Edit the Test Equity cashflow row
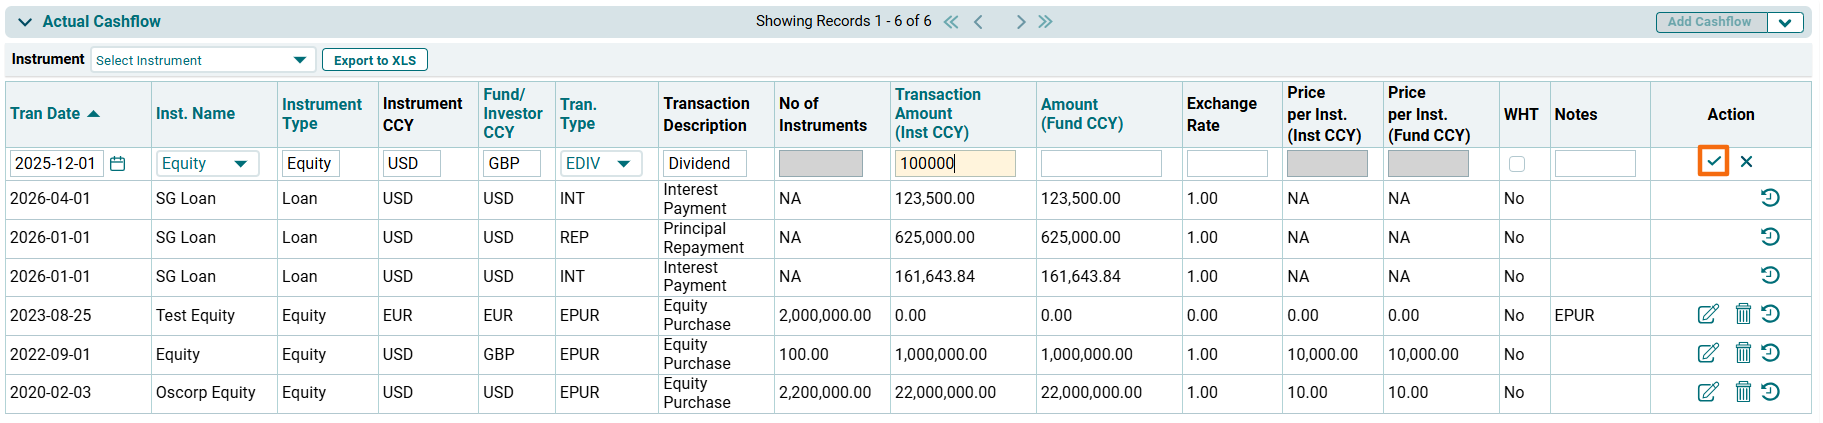This screenshot has width=1823, height=423. click(1708, 314)
